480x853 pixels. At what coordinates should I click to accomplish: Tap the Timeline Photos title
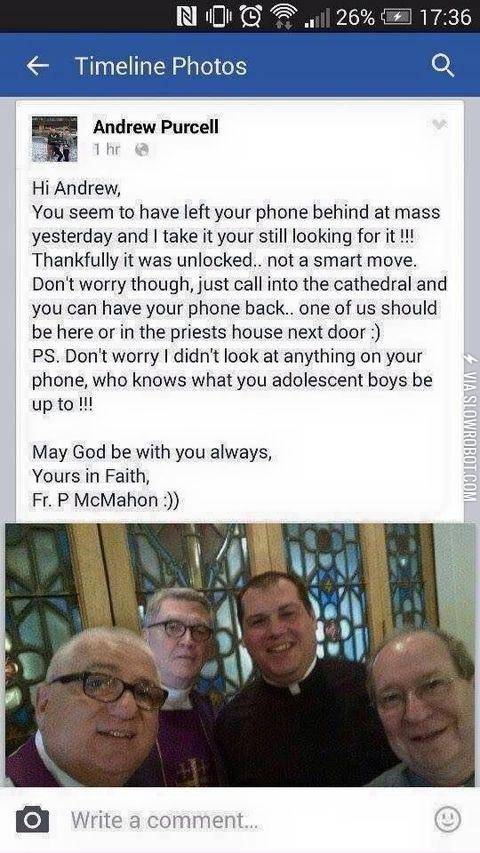pyautogui.click(x=161, y=66)
